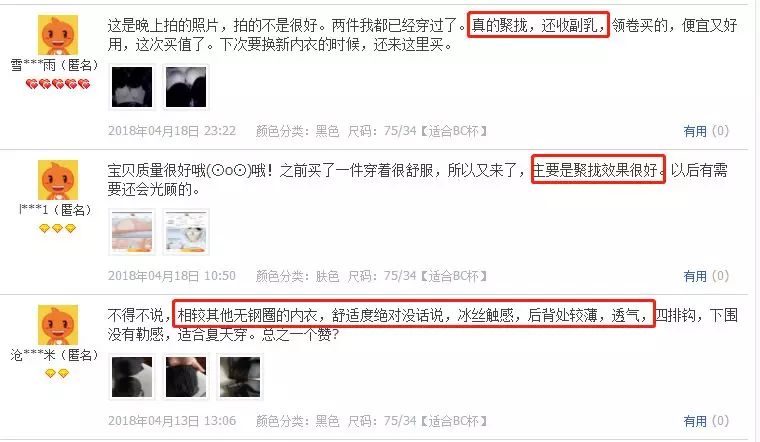This screenshot has height=442, width=760.
Task: Click highlighted text 真的聚拢，还收副乳
Action: coord(538,25)
